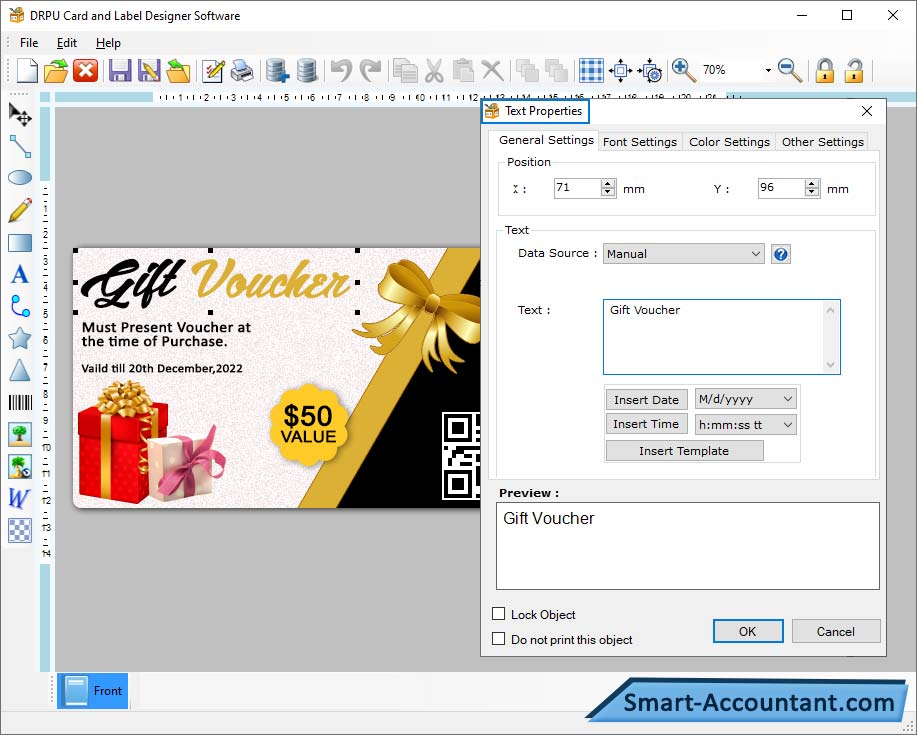The width and height of the screenshot is (917, 735).
Task: Open the edit properties notepad icon
Action: (213, 71)
